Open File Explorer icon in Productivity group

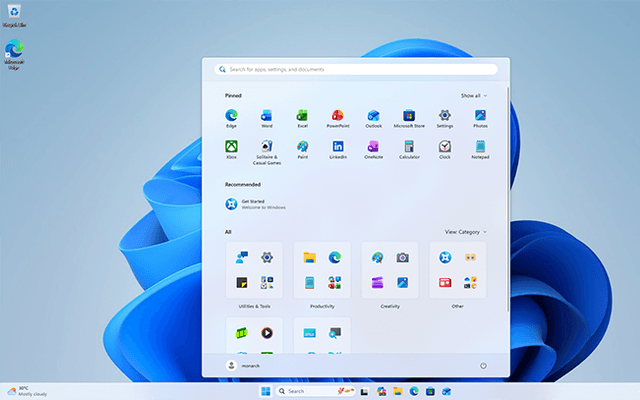(309, 257)
